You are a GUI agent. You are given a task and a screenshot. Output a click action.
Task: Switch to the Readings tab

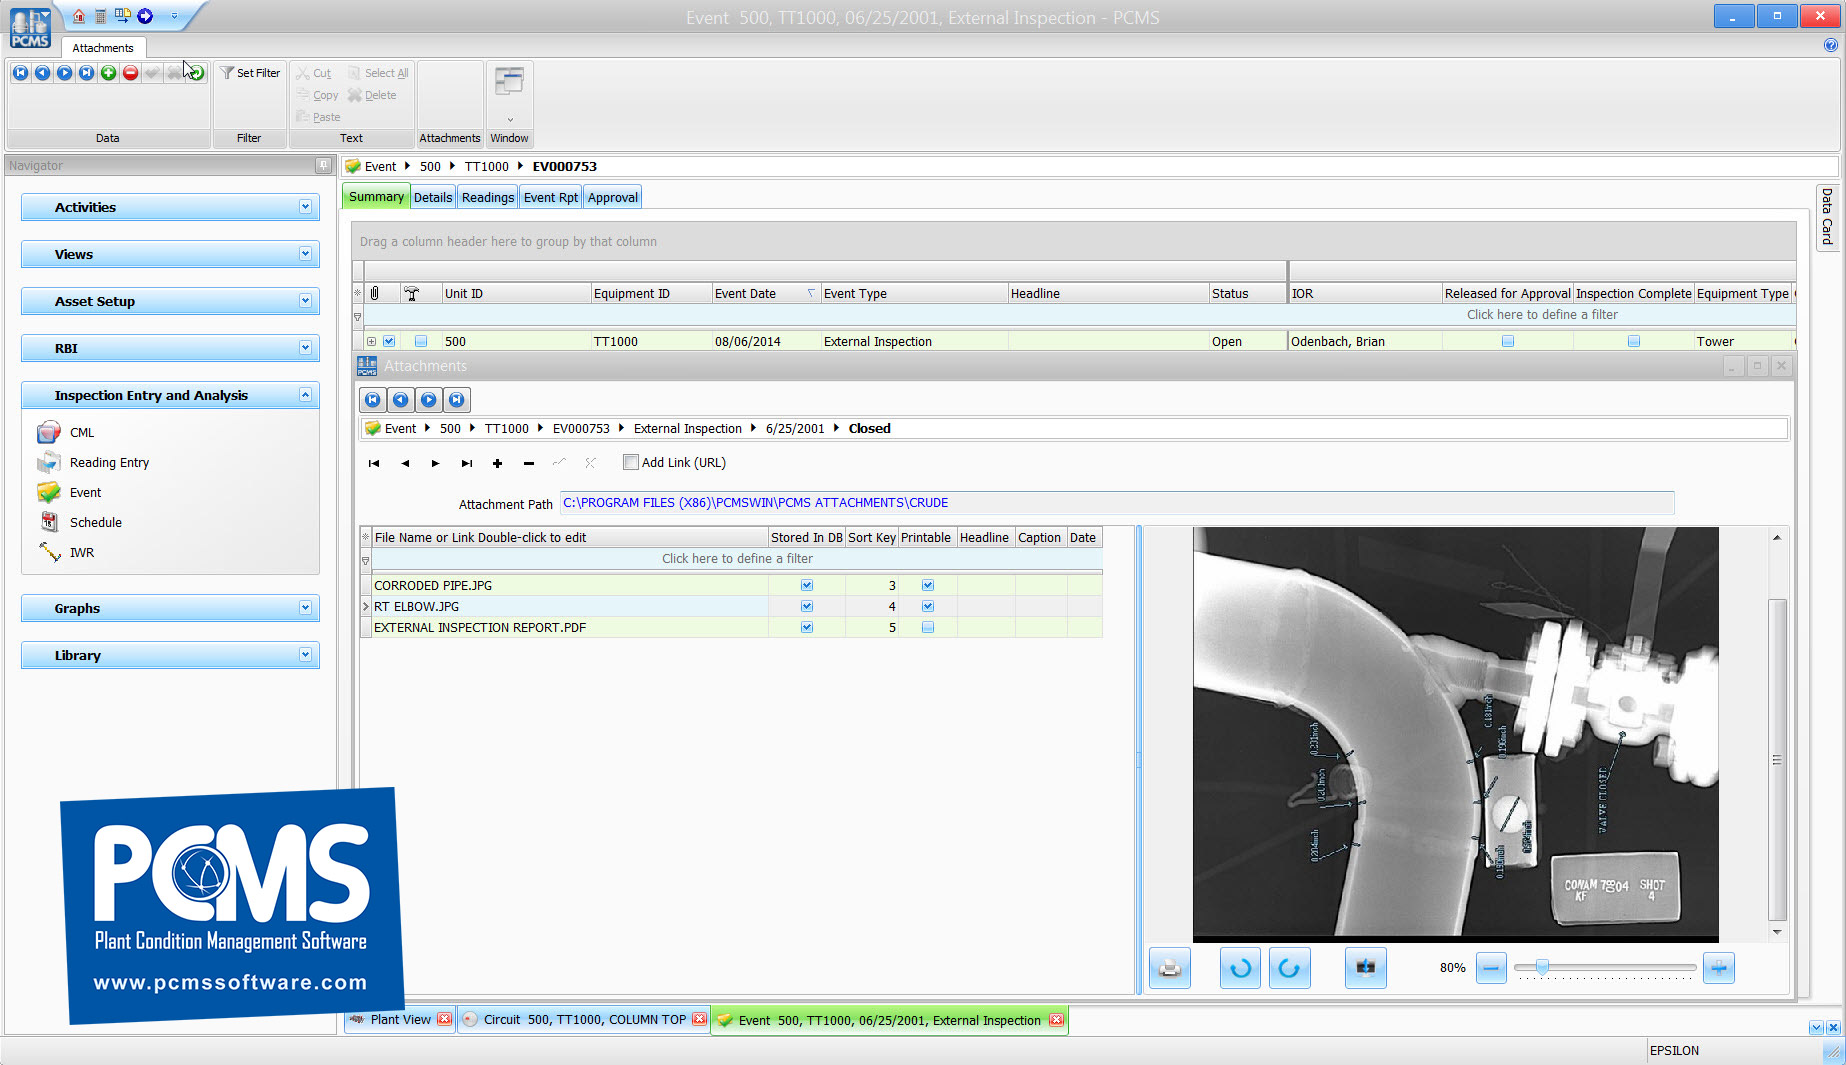[x=487, y=197]
